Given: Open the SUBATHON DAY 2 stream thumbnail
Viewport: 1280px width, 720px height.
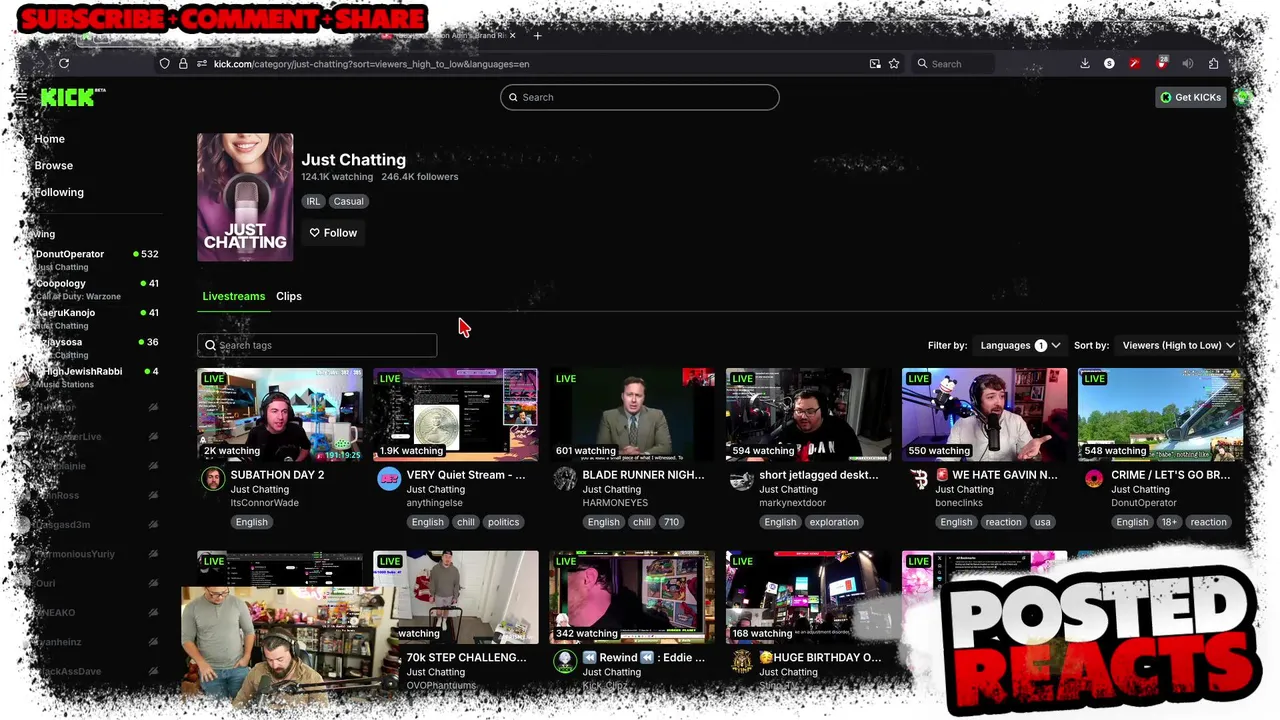Looking at the screenshot, I should (x=280, y=415).
